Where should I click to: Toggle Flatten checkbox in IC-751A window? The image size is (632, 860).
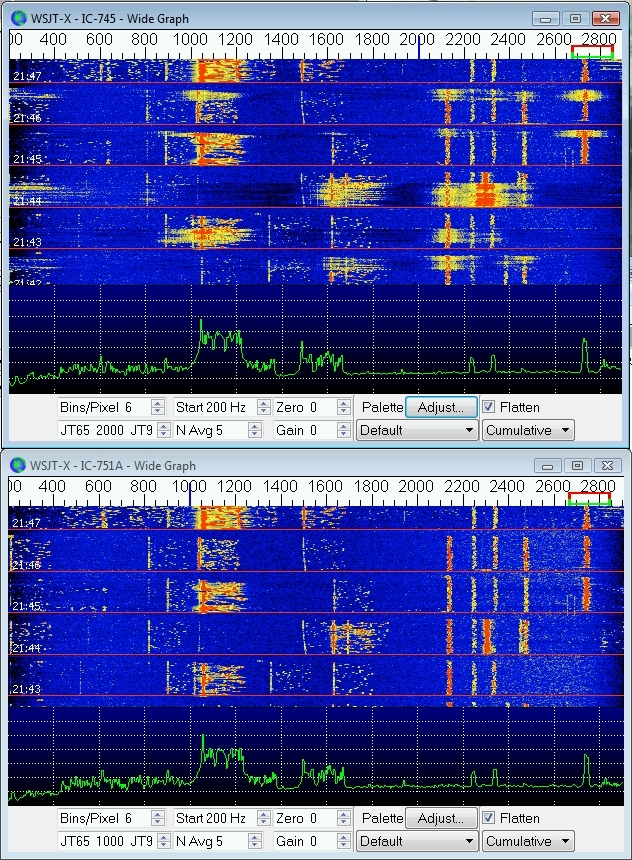click(489, 818)
